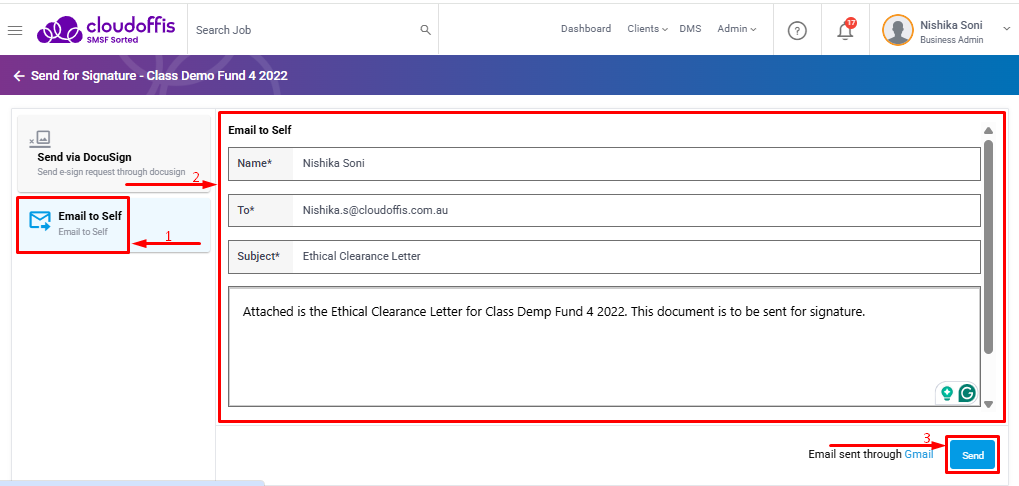Screen dimensions: 1019x486
Task: Click into the Subject input field
Action: tap(636, 256)
